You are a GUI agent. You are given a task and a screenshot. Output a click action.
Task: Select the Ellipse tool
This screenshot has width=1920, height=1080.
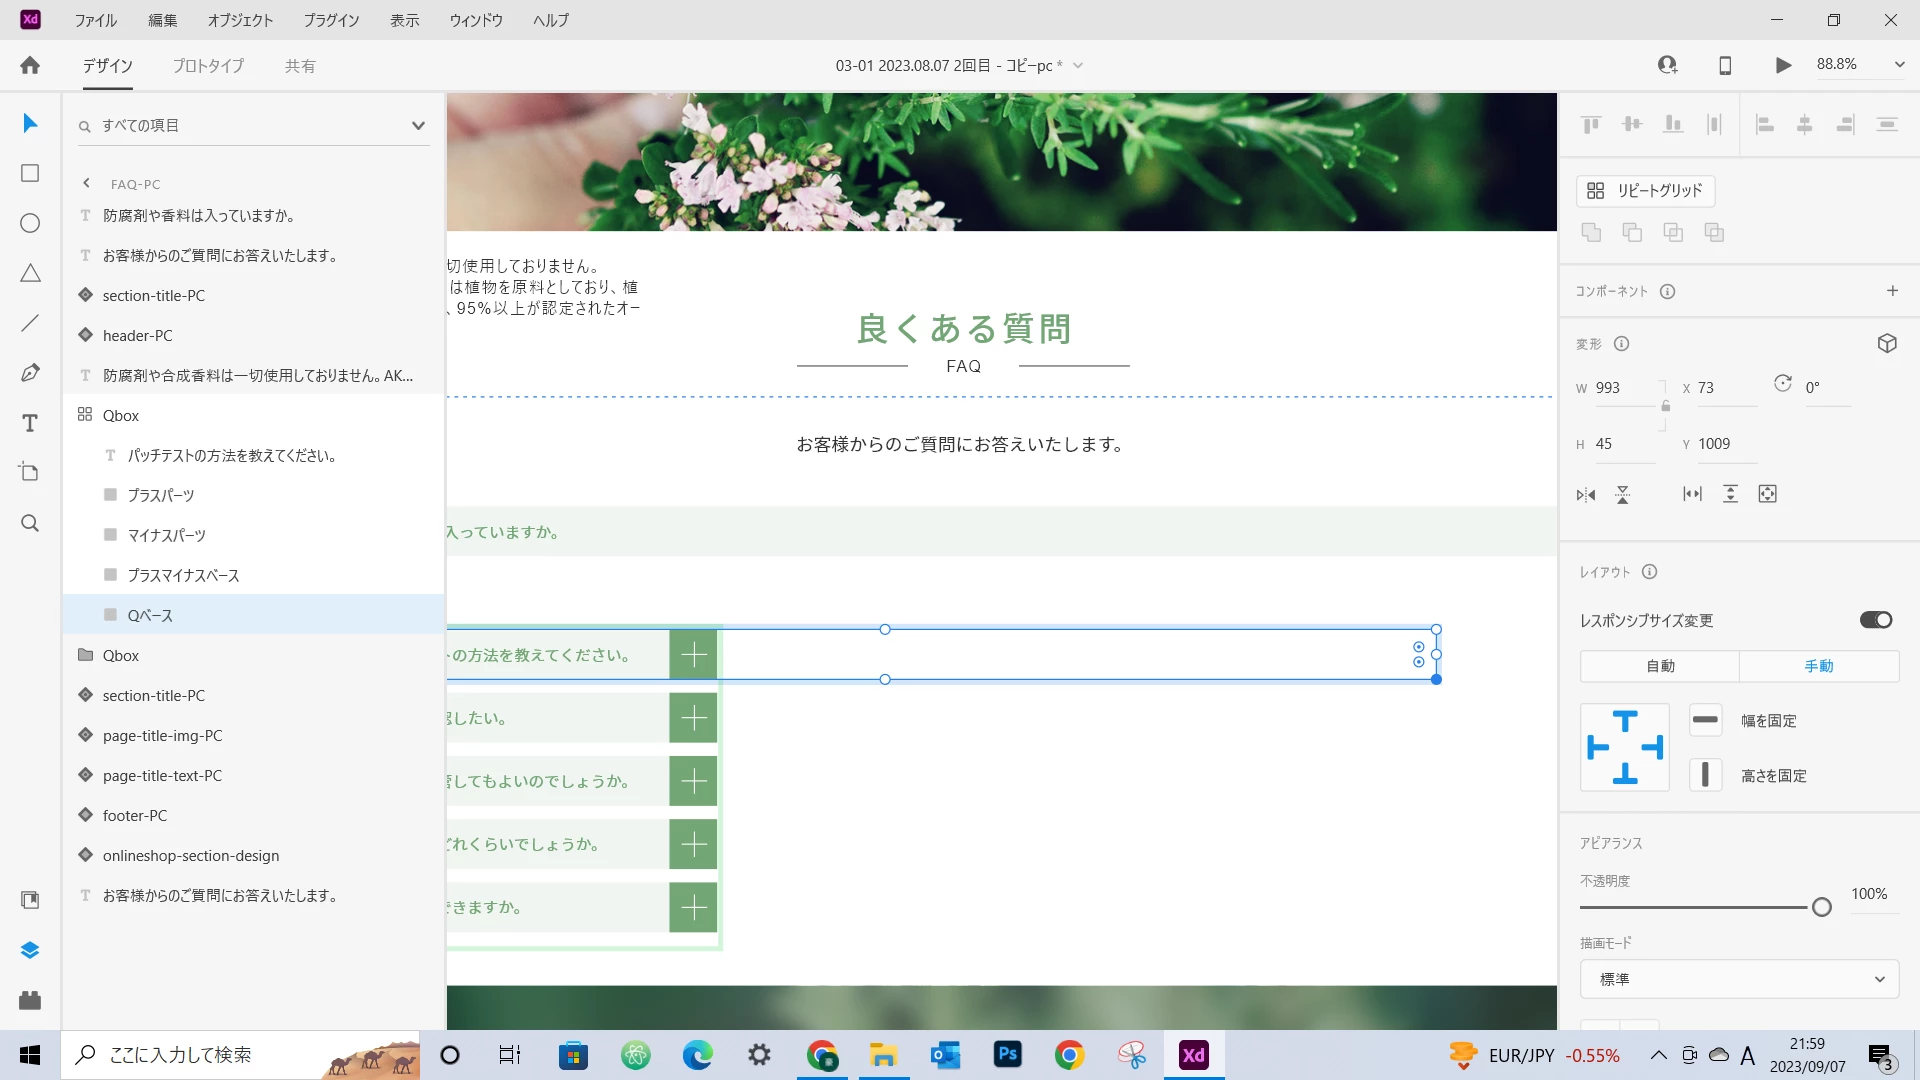click(30, 223)
